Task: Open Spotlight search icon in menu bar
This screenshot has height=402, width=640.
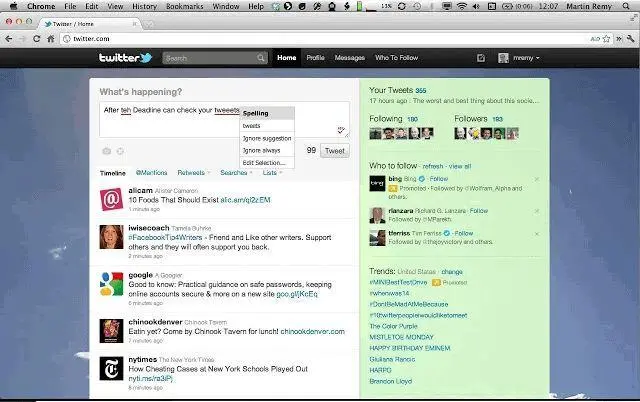Action: coord(626,6)
